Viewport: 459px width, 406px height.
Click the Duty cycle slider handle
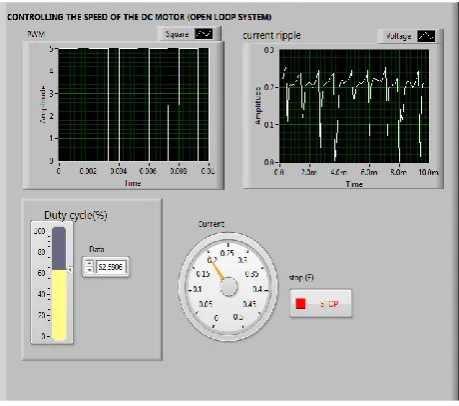coord(69,270)
